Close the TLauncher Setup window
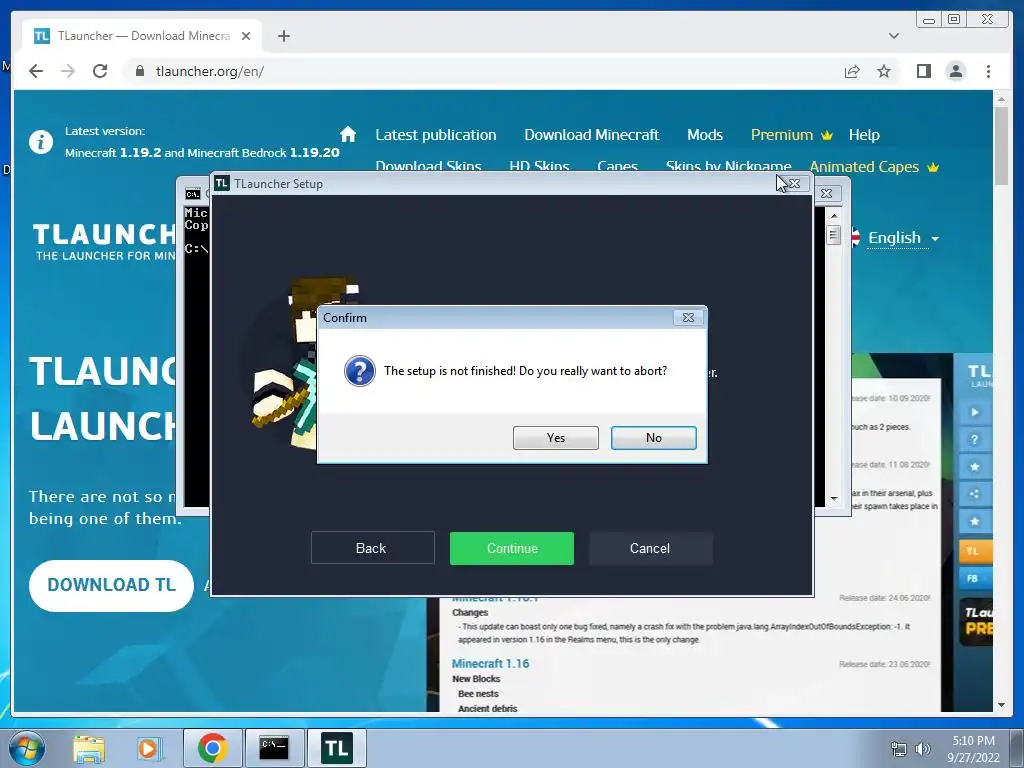 [x=794, y=184]
